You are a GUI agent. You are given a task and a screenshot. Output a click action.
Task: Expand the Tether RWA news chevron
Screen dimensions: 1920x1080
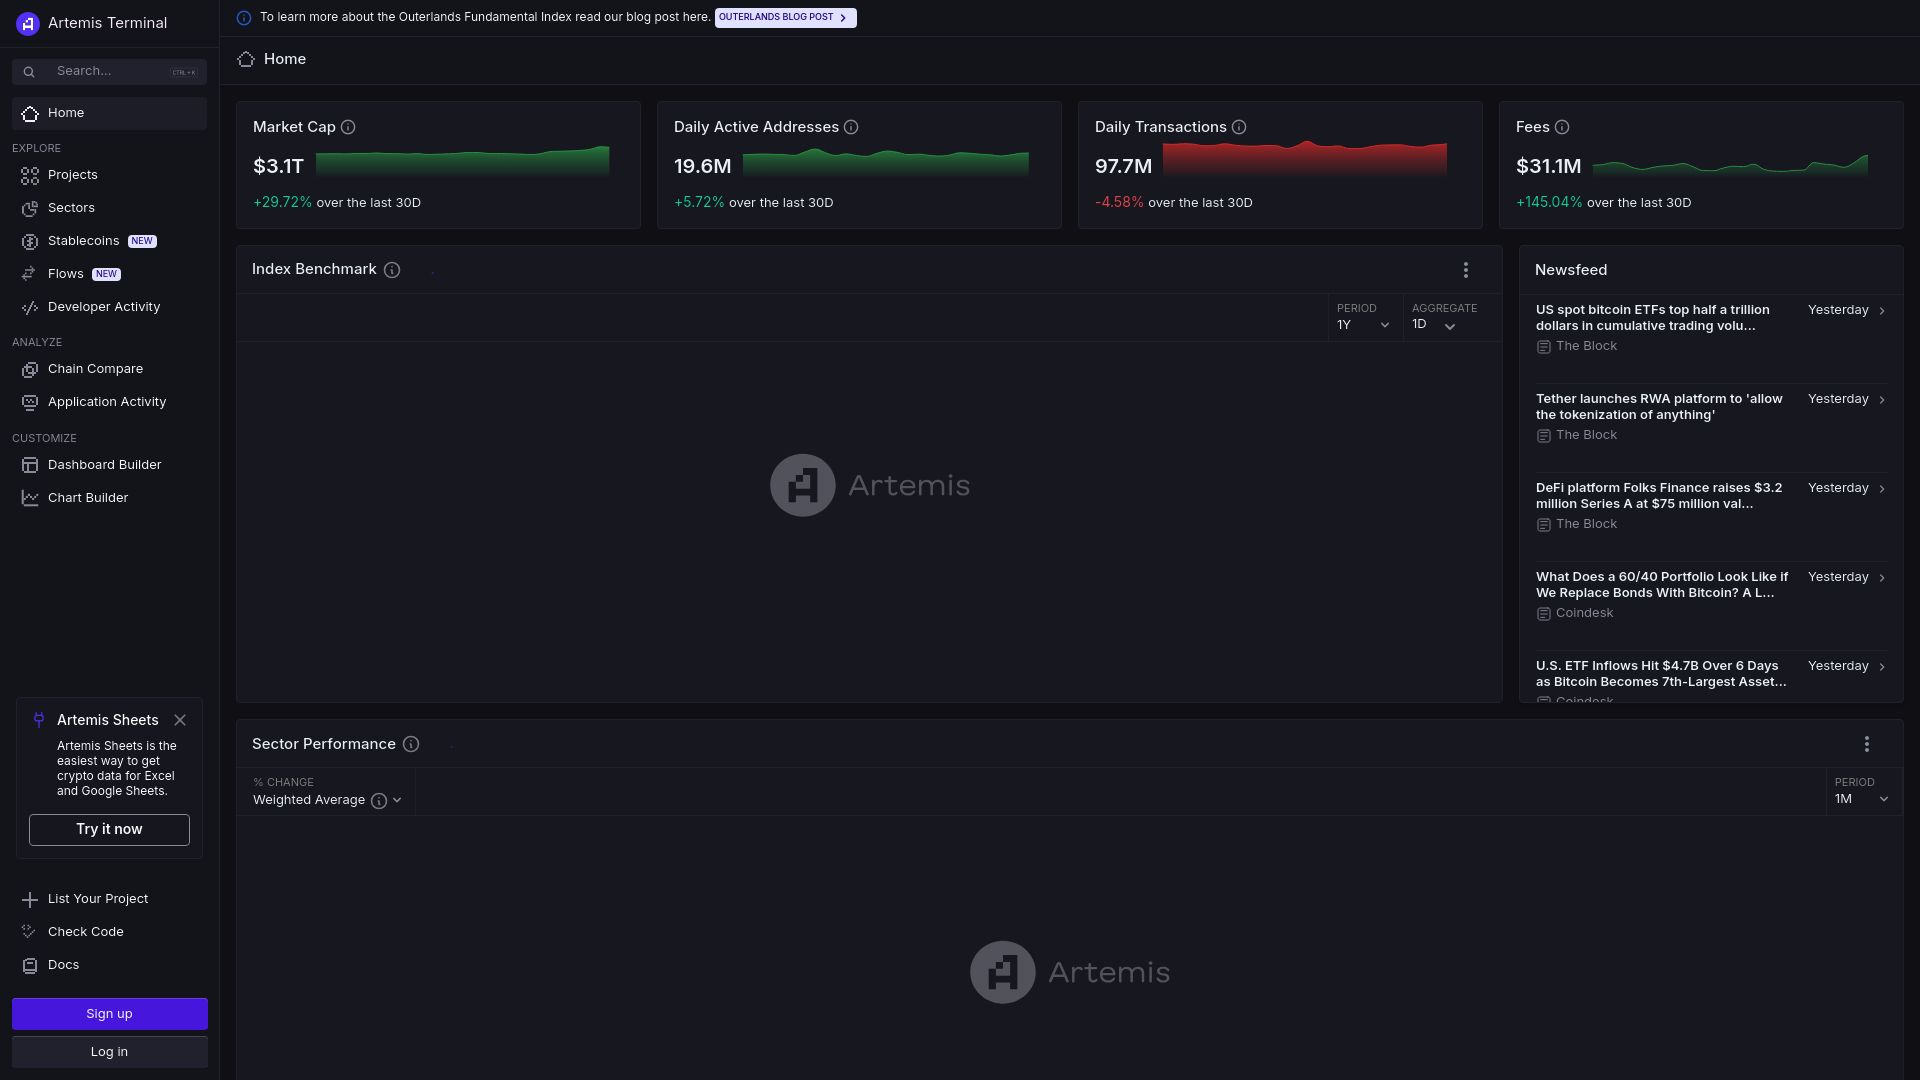pyautogui.click(x=1882, y=400)
